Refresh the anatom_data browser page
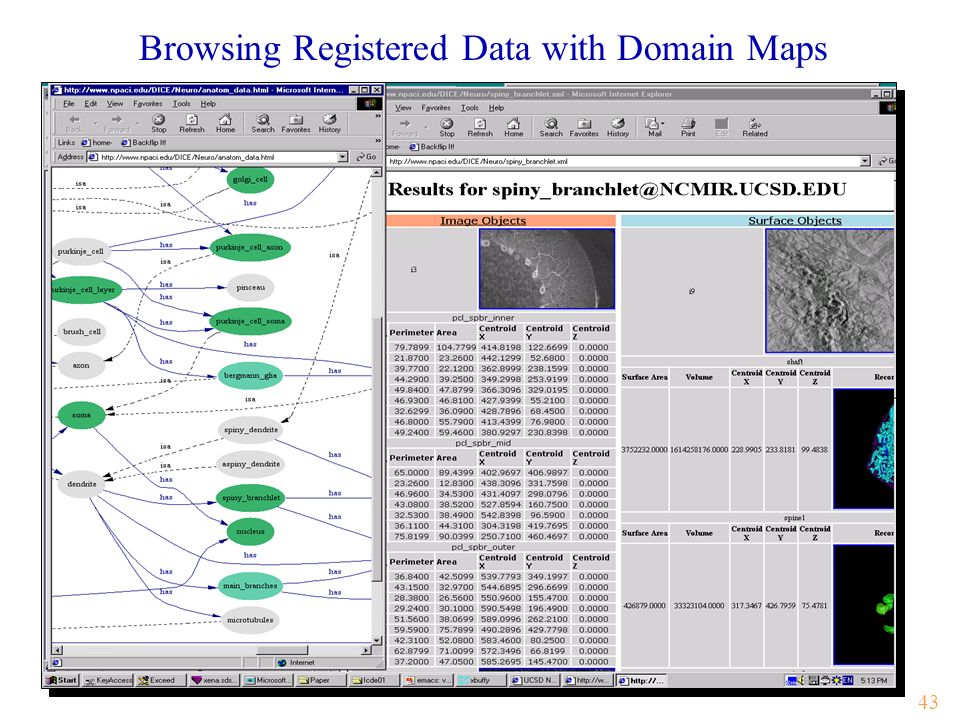This screenshot has width=960, height=720. 192,123
